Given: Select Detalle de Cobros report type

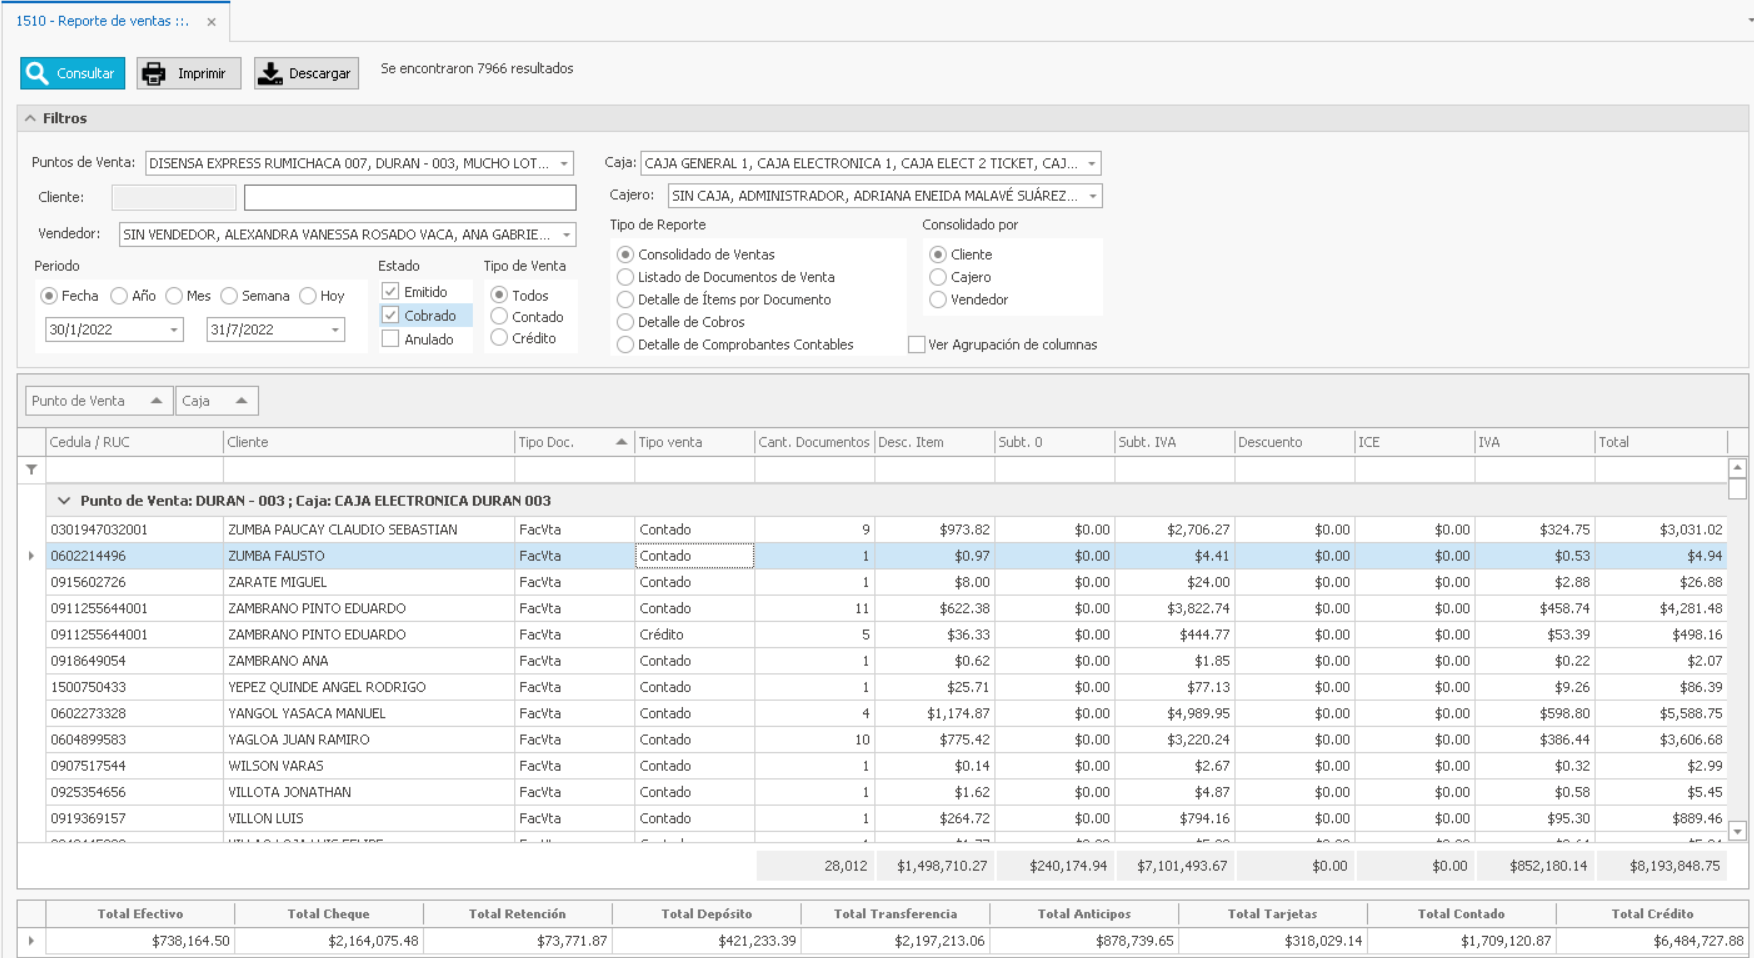Looking at the screenshot, I should pos(626,322).
